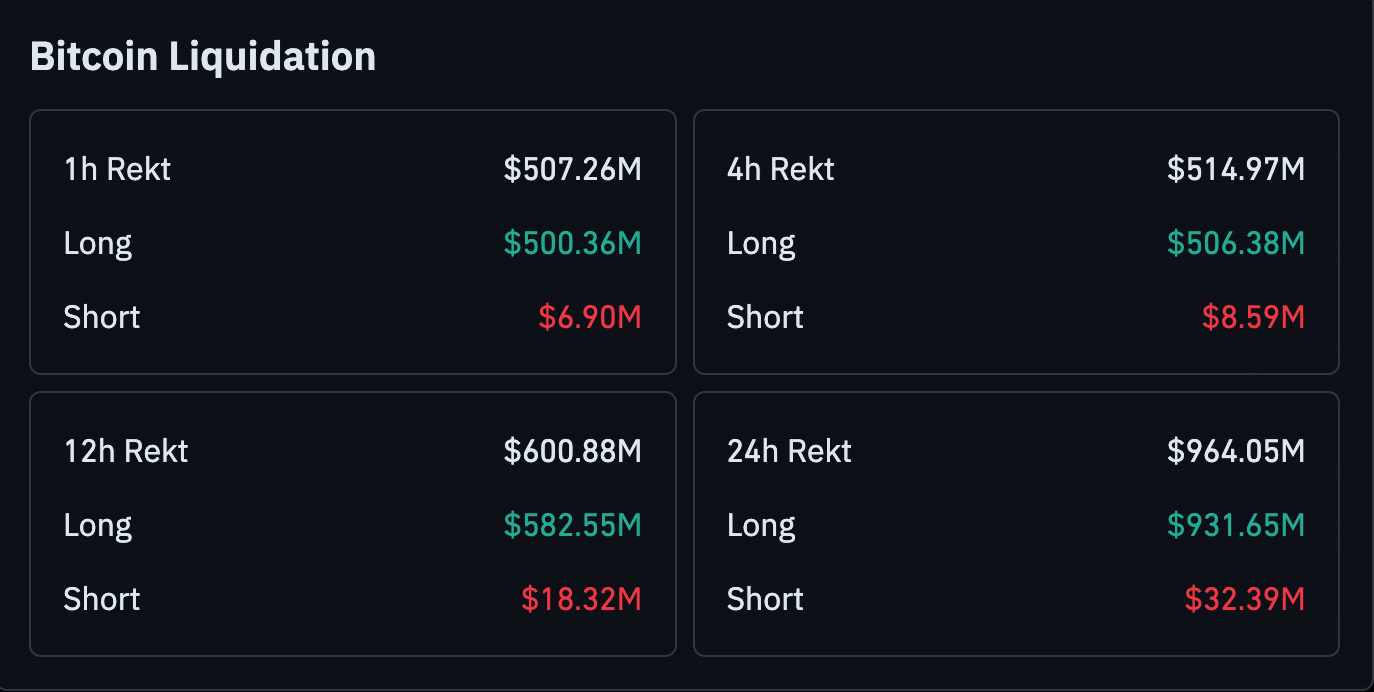Select the 1h Rekt total $507.26M
Viewport: 1374px width, 692px height.
[x=572, y=170]
